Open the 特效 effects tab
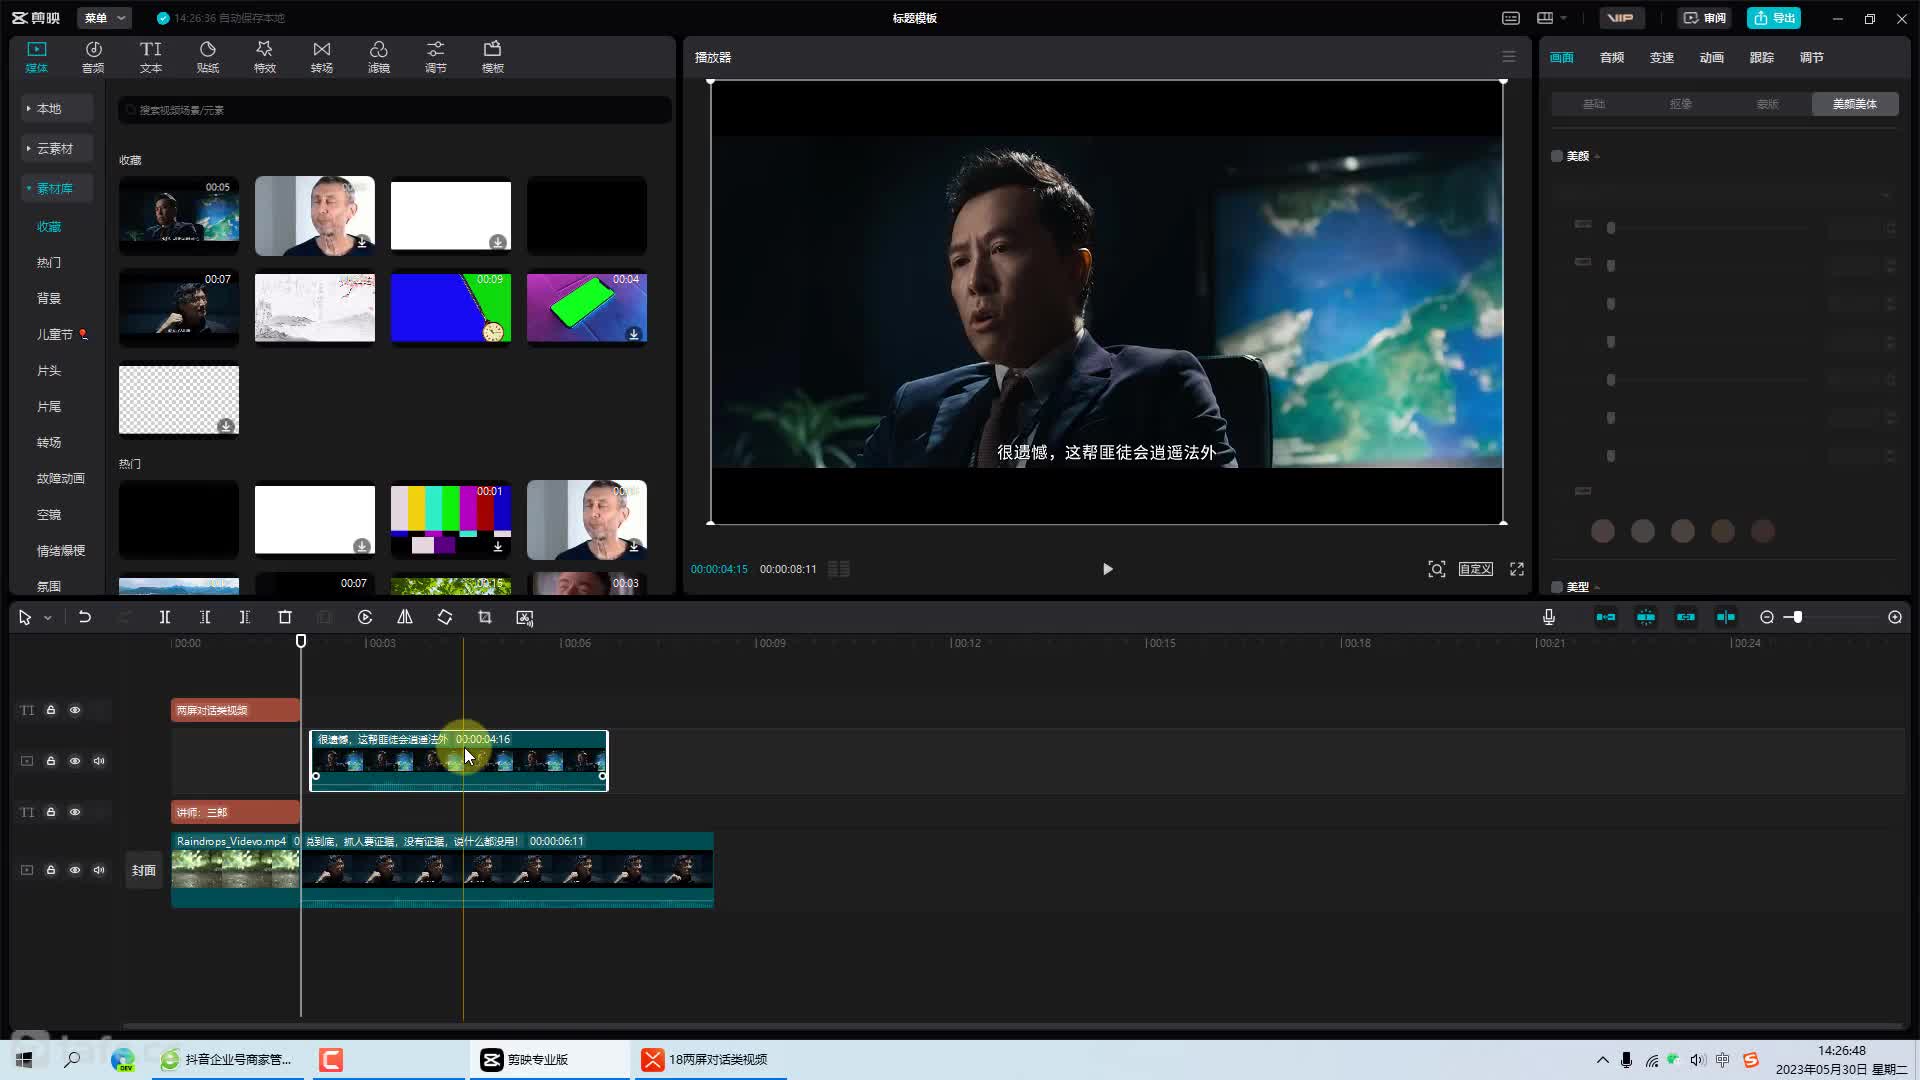 (x=265, y=57)
